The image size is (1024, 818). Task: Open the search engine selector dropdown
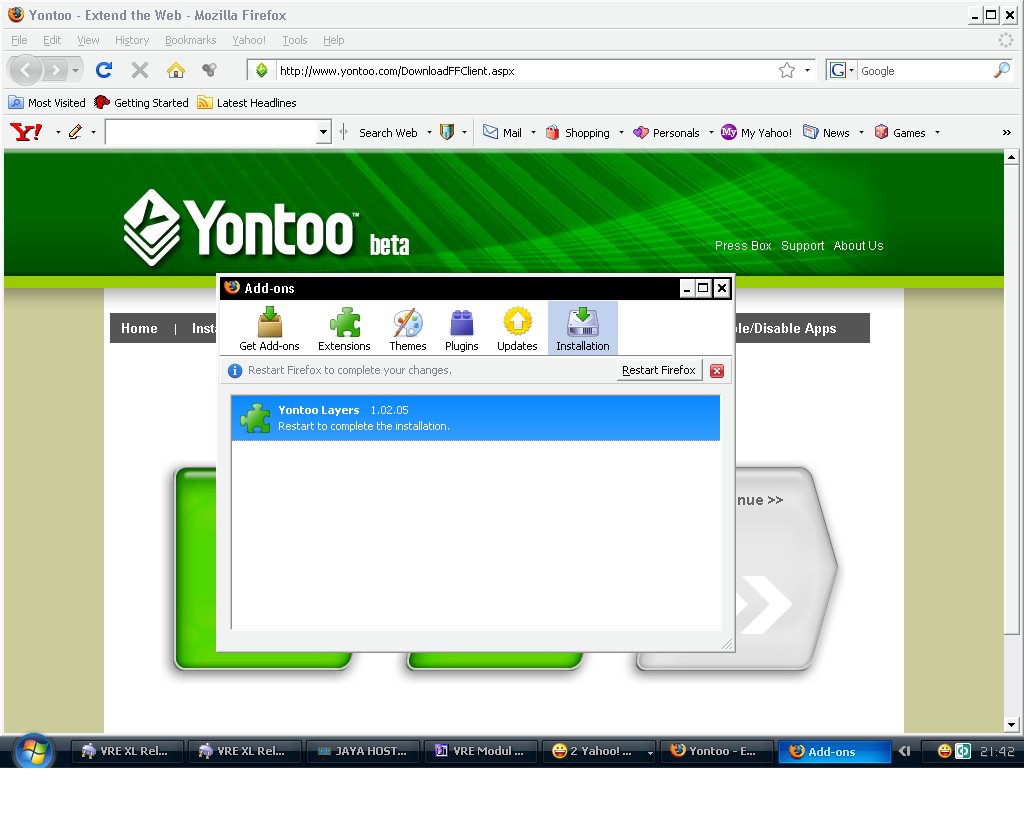(x=841, y=70)
